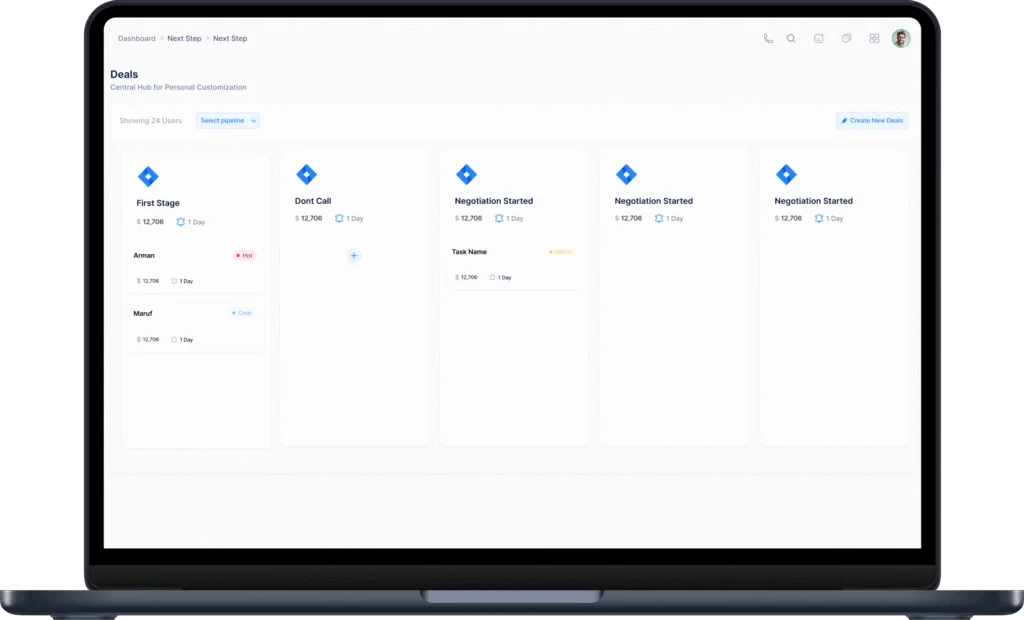Toggle the Hot status badge on Arman's card
1024x620 pixels.
243,255
